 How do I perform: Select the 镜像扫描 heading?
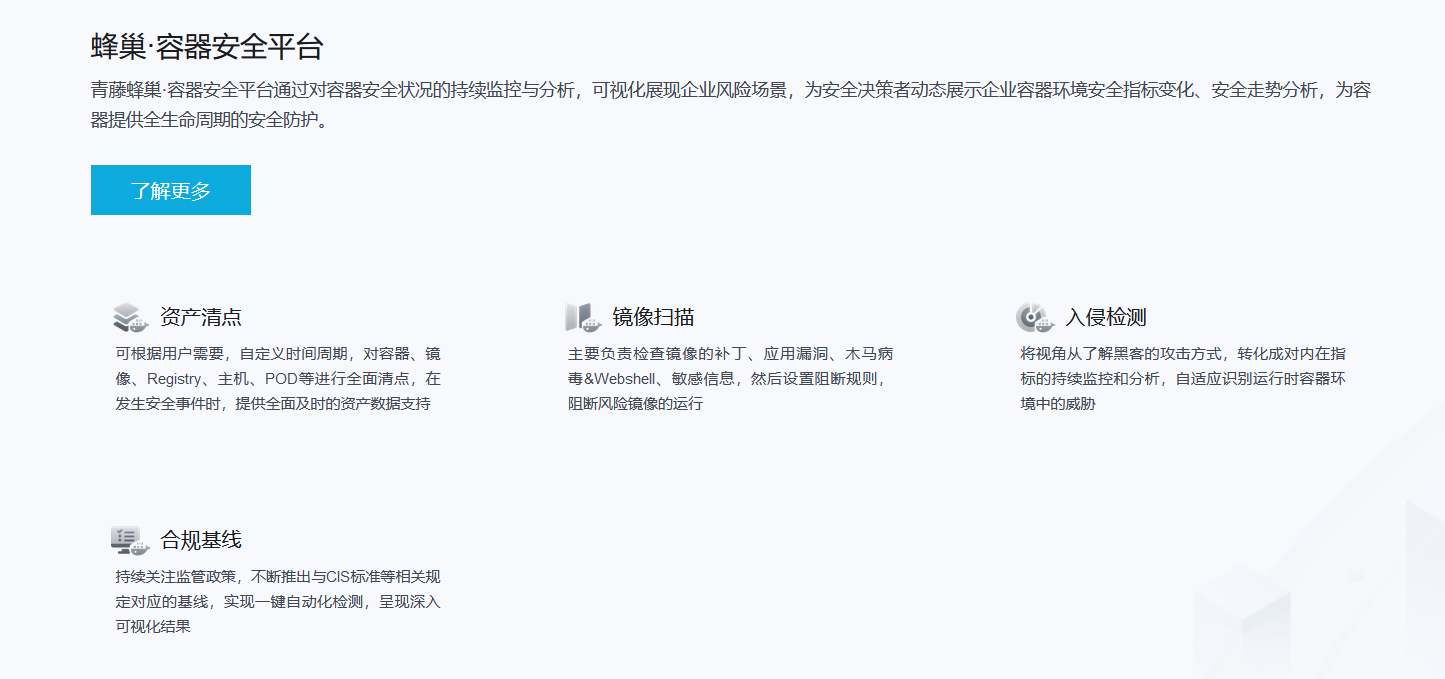click(653, 318)
